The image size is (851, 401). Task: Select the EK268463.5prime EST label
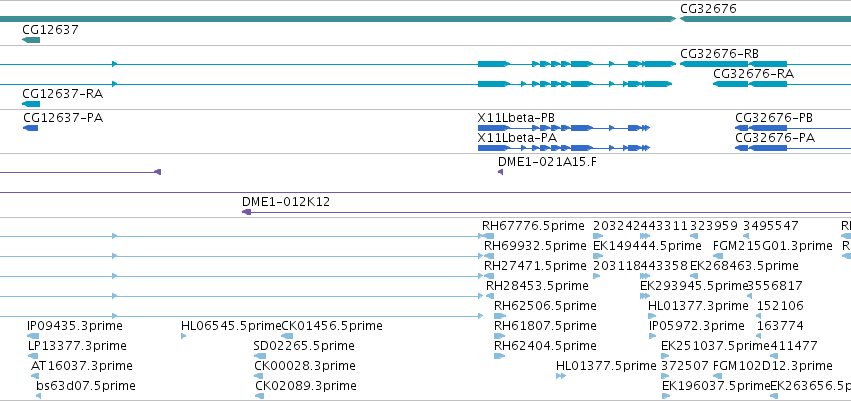tap(744, 266)
